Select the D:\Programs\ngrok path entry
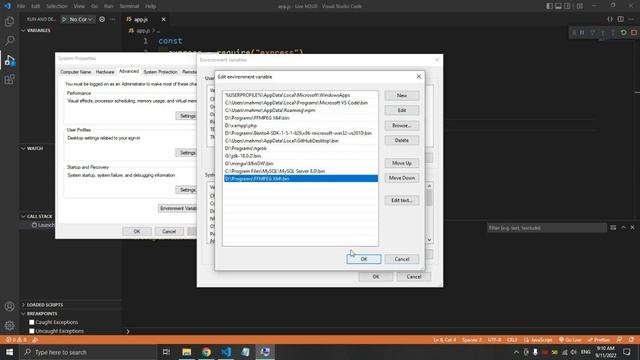 pyautogui.click(x=300, y=148)
